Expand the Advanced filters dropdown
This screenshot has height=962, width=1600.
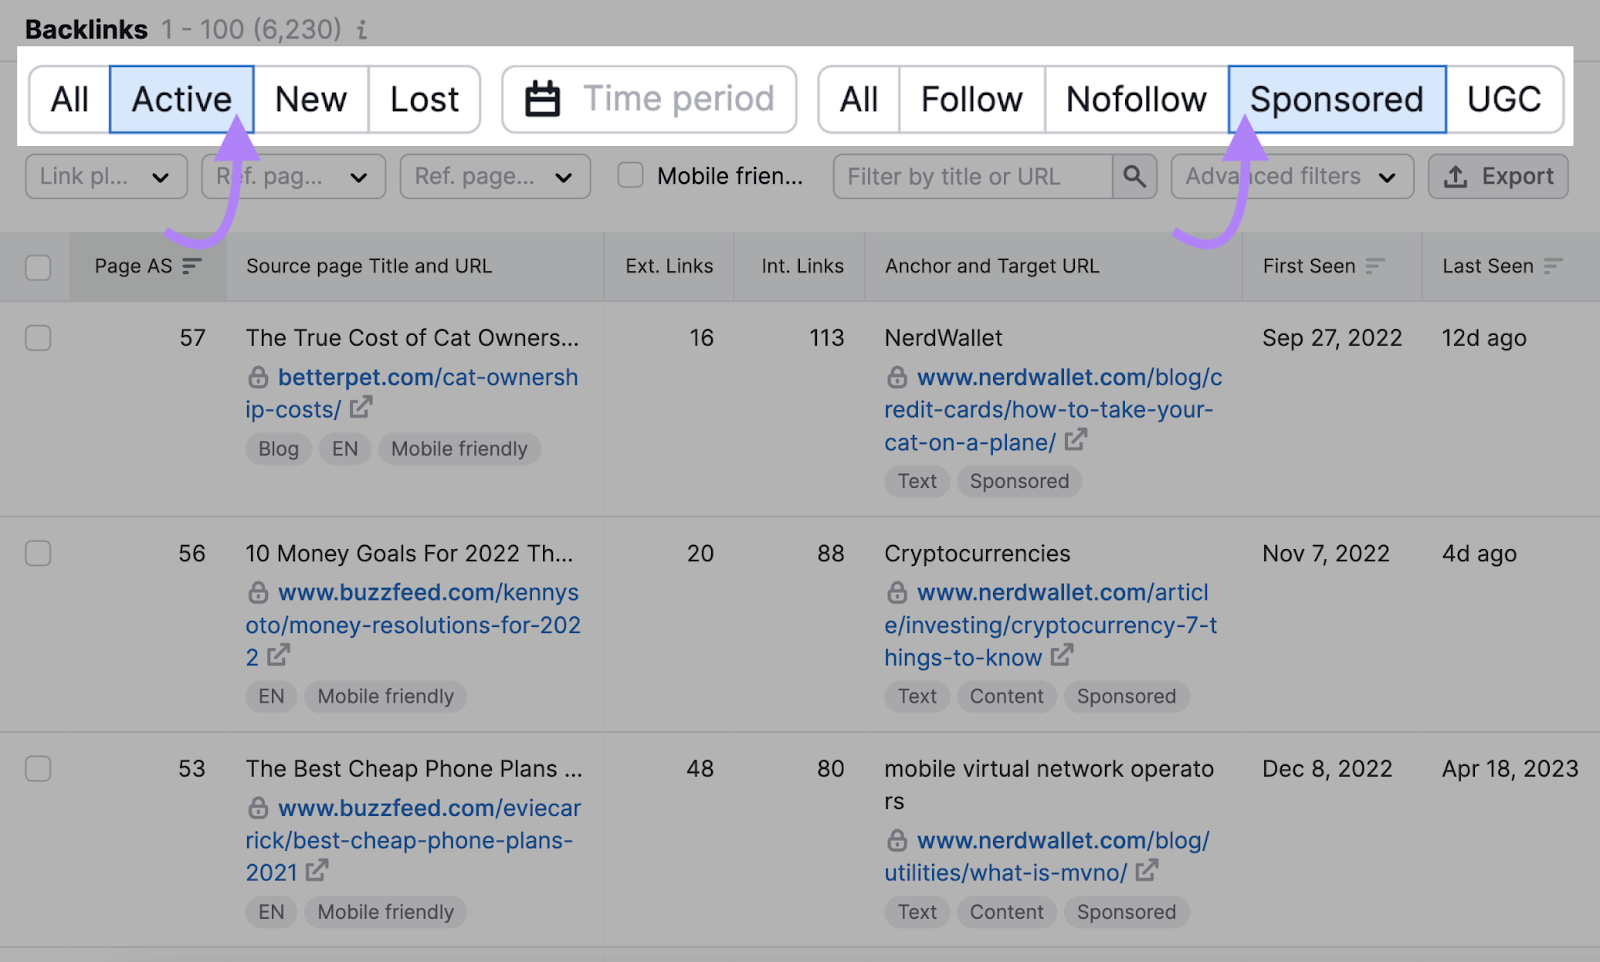pyautogui.click(x=1292, y=176)
